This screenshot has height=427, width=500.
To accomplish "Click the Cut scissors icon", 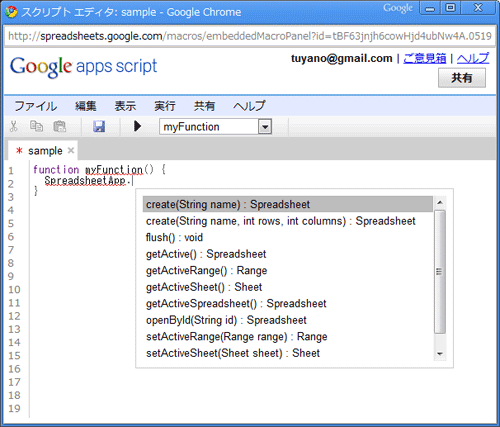I will click(14, 127).
